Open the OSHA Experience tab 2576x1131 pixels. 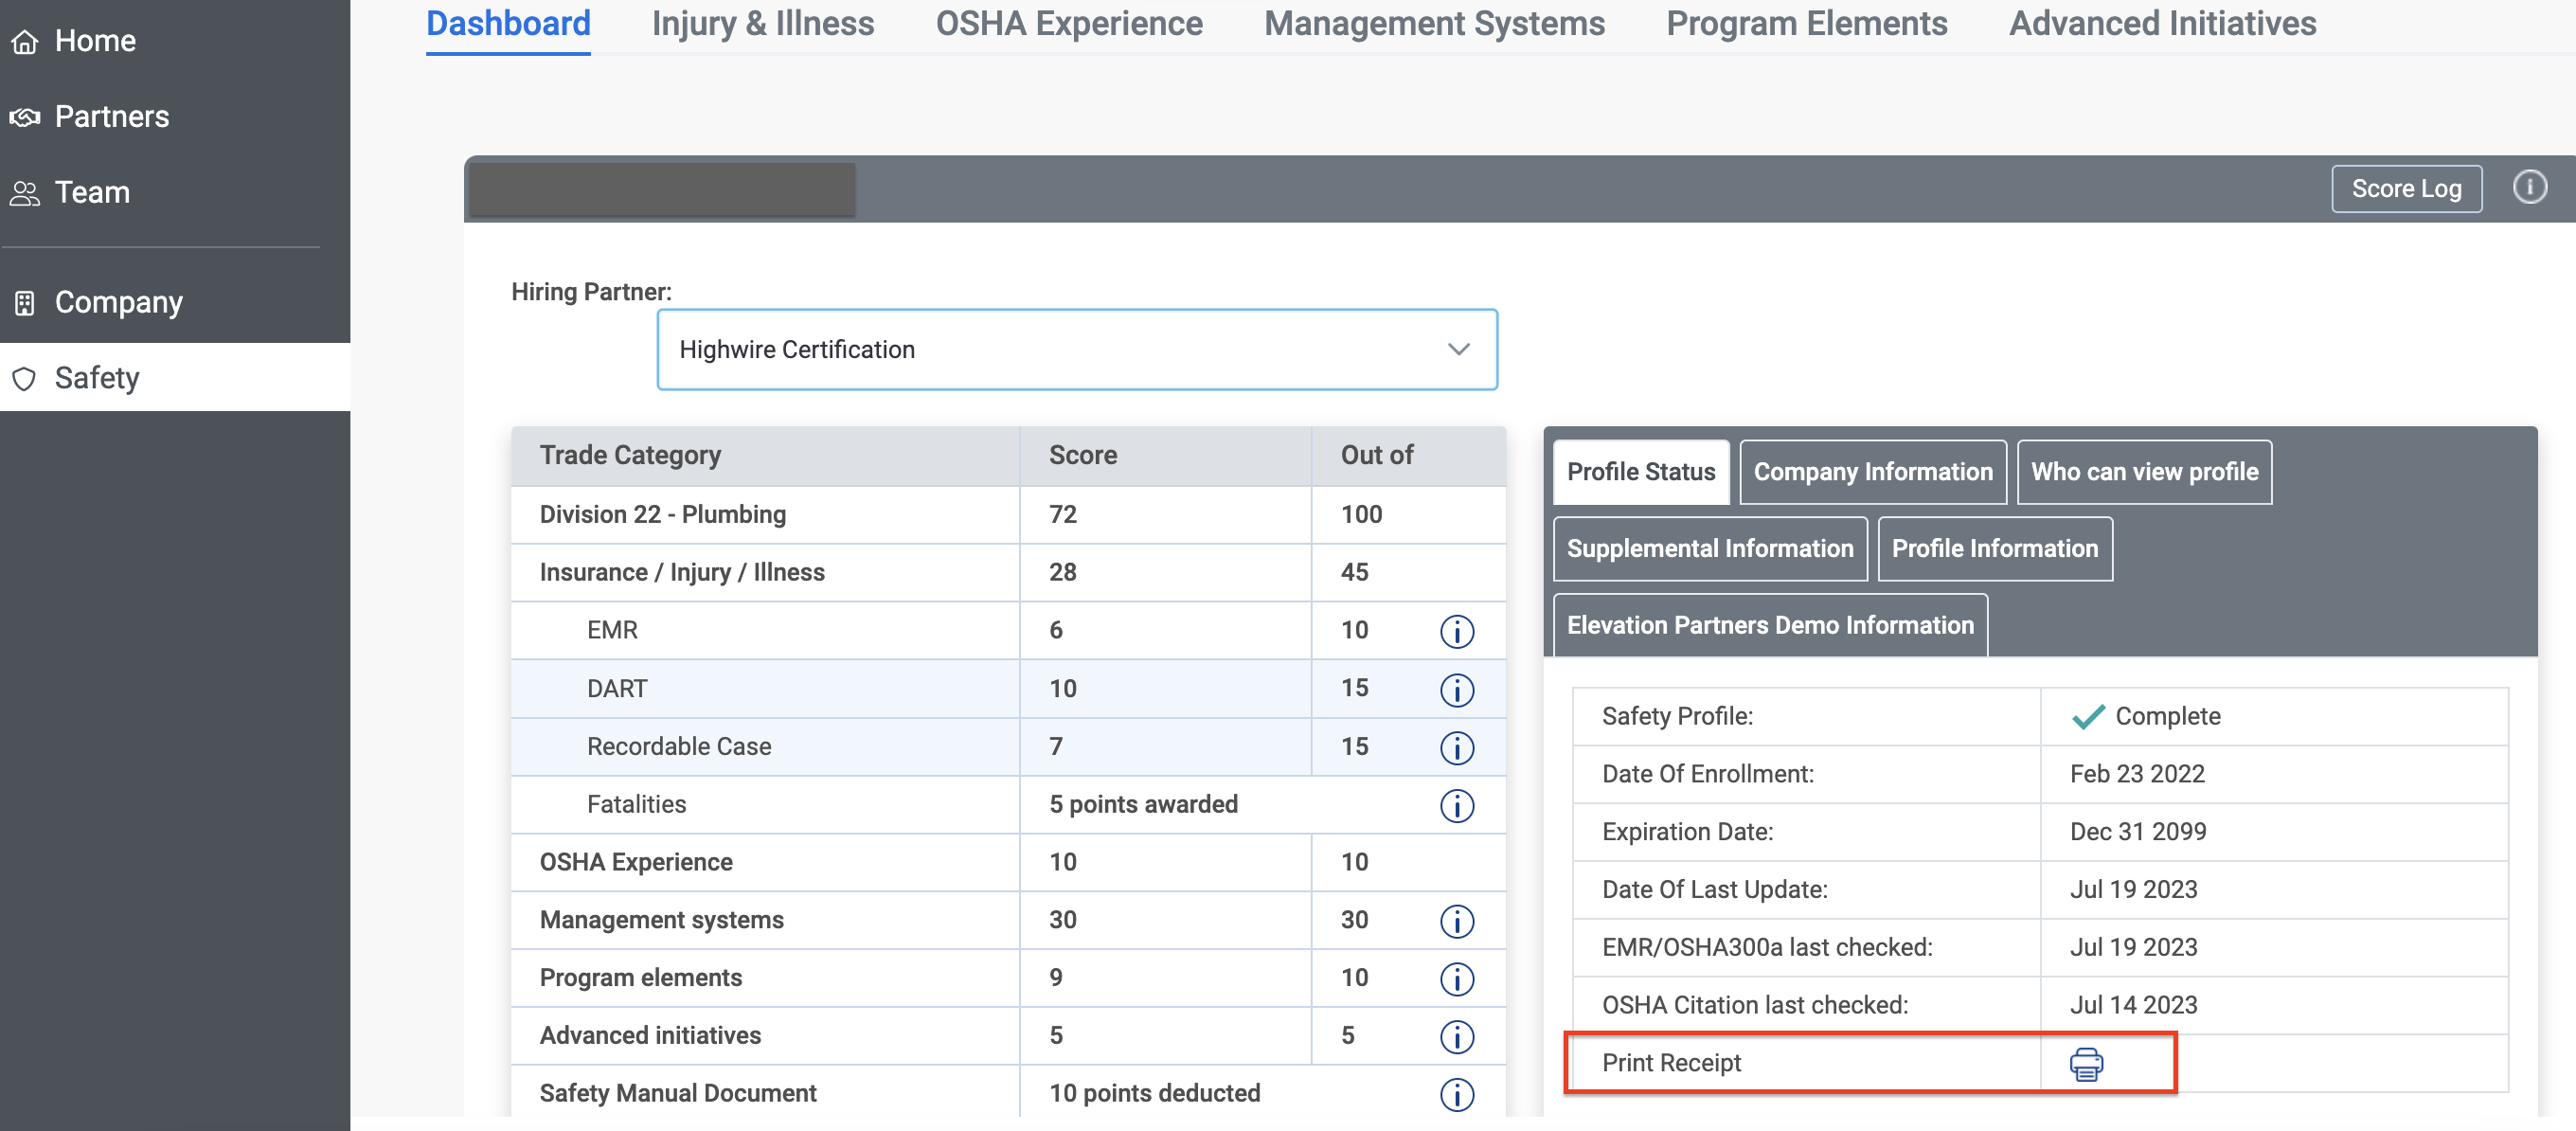click(1069, 24)
